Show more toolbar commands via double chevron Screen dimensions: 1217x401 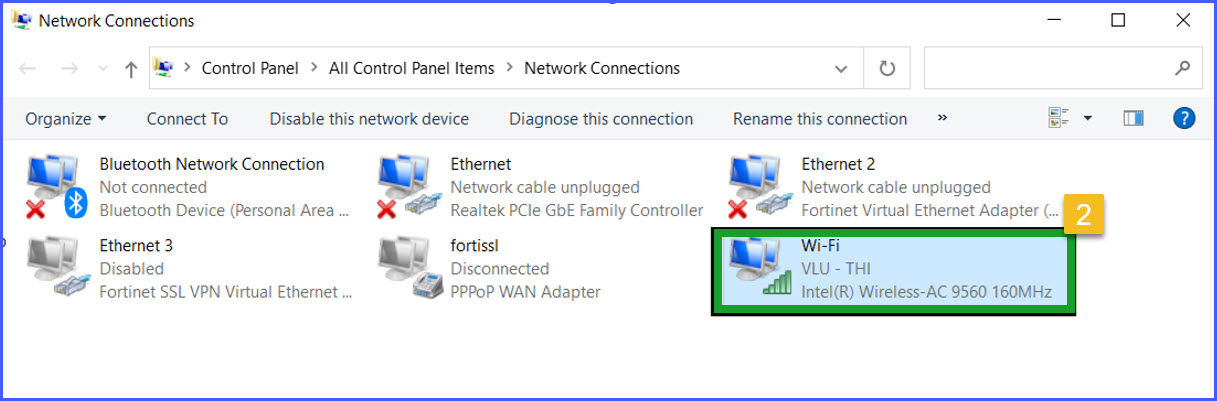click(x=942, y=118)
